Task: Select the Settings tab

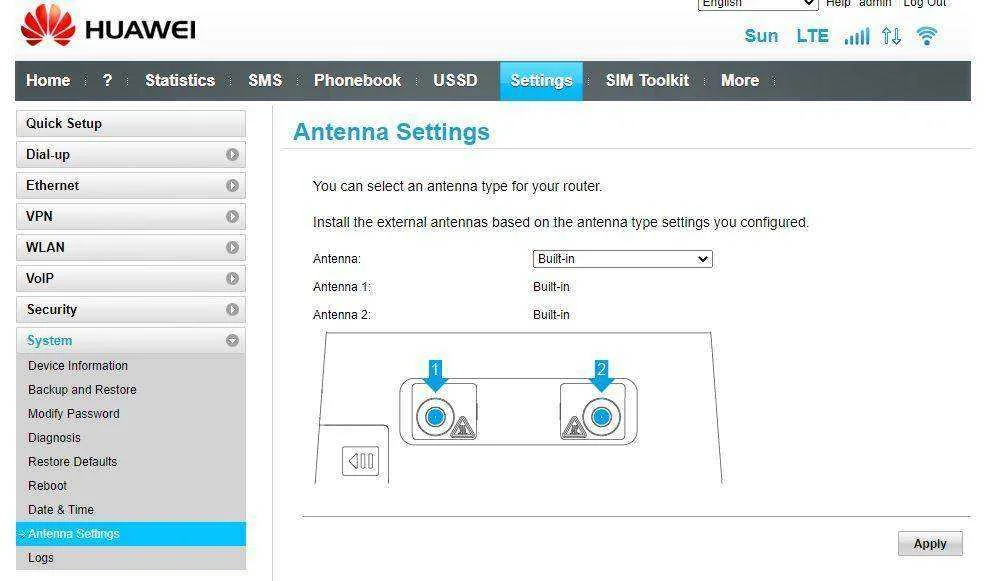Action: coord(541,80)
